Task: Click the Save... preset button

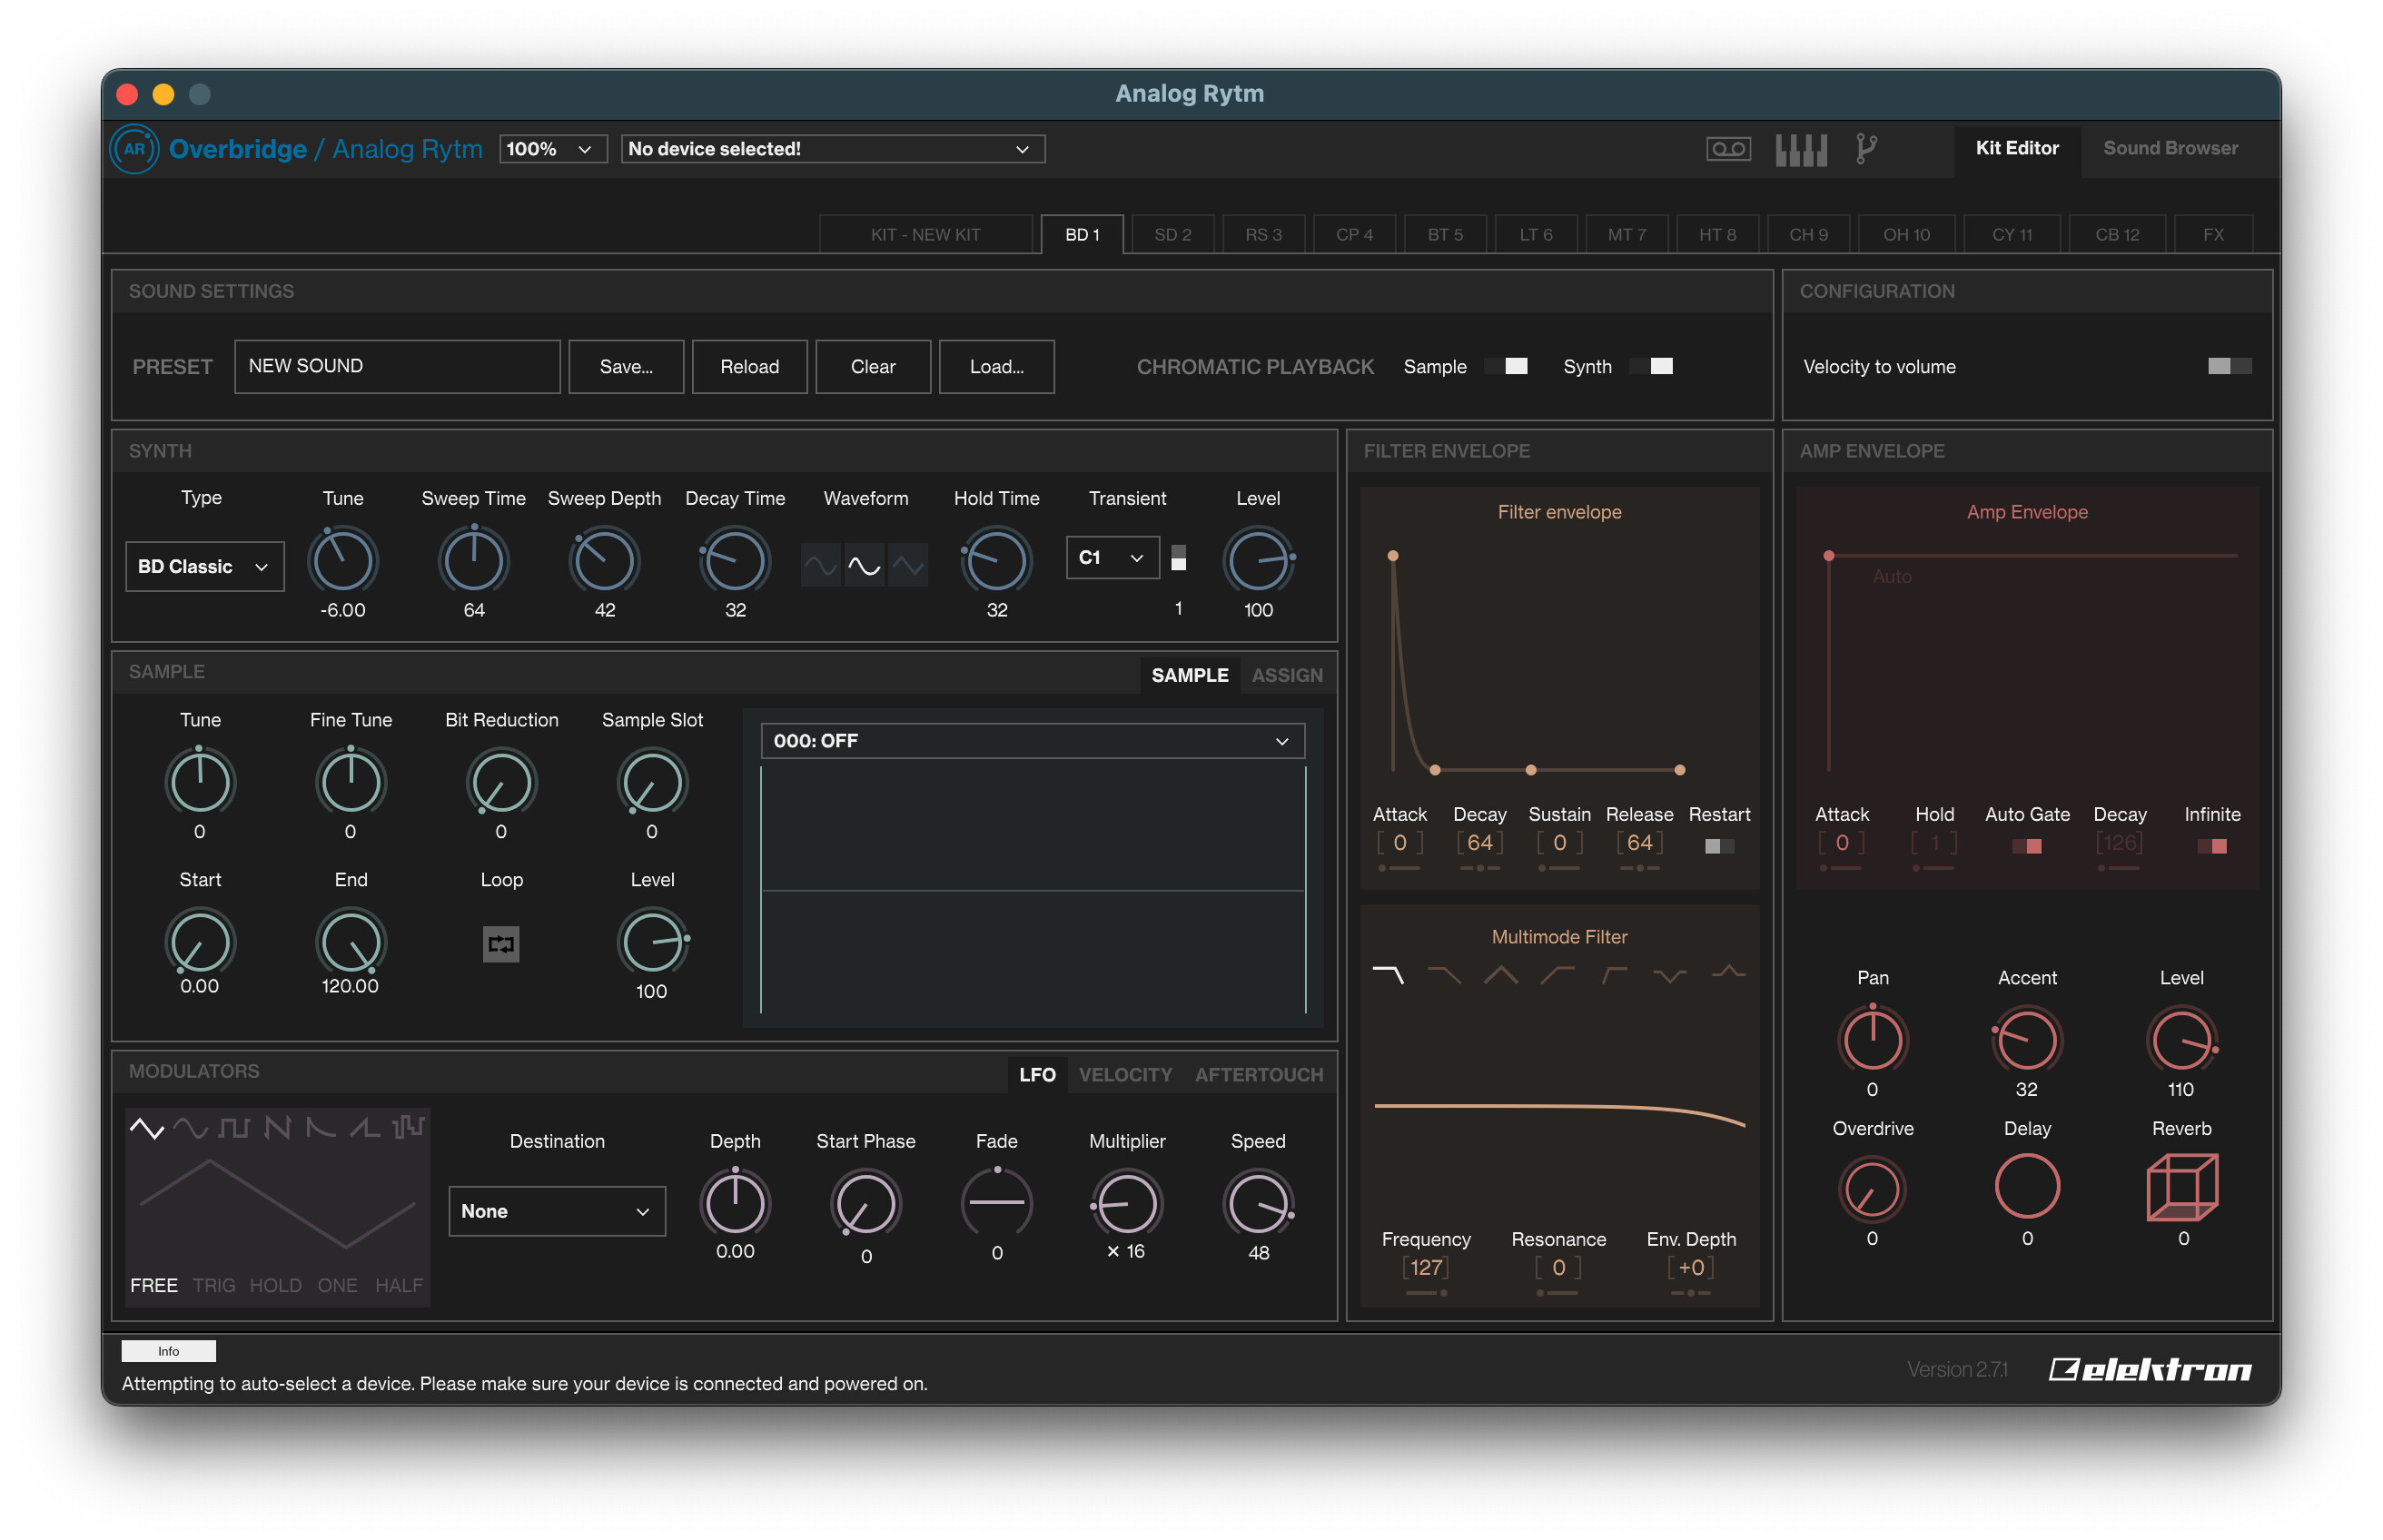Action: [x=626, y=366]
